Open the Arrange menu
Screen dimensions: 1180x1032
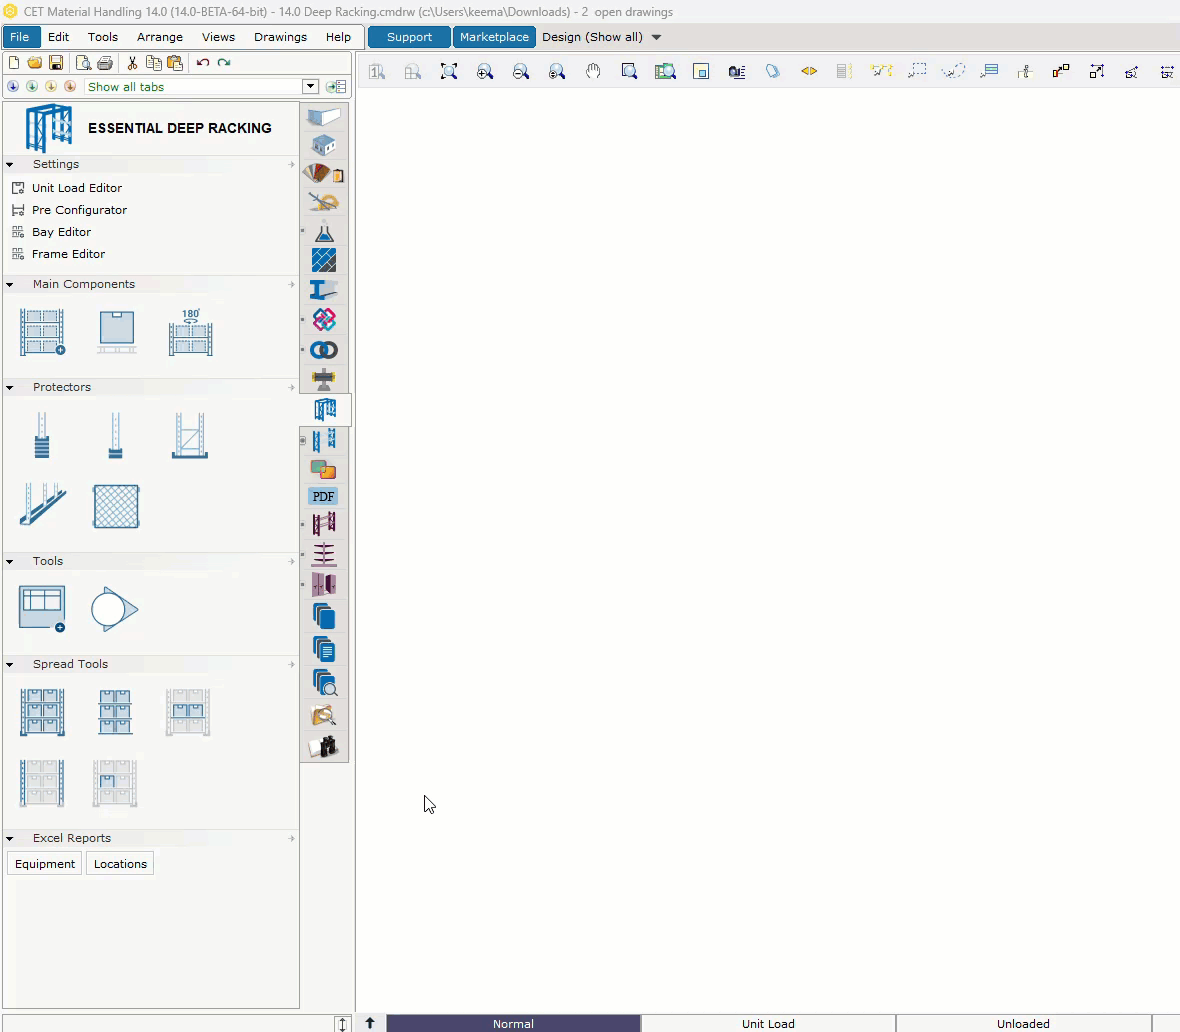click(160, 37)
